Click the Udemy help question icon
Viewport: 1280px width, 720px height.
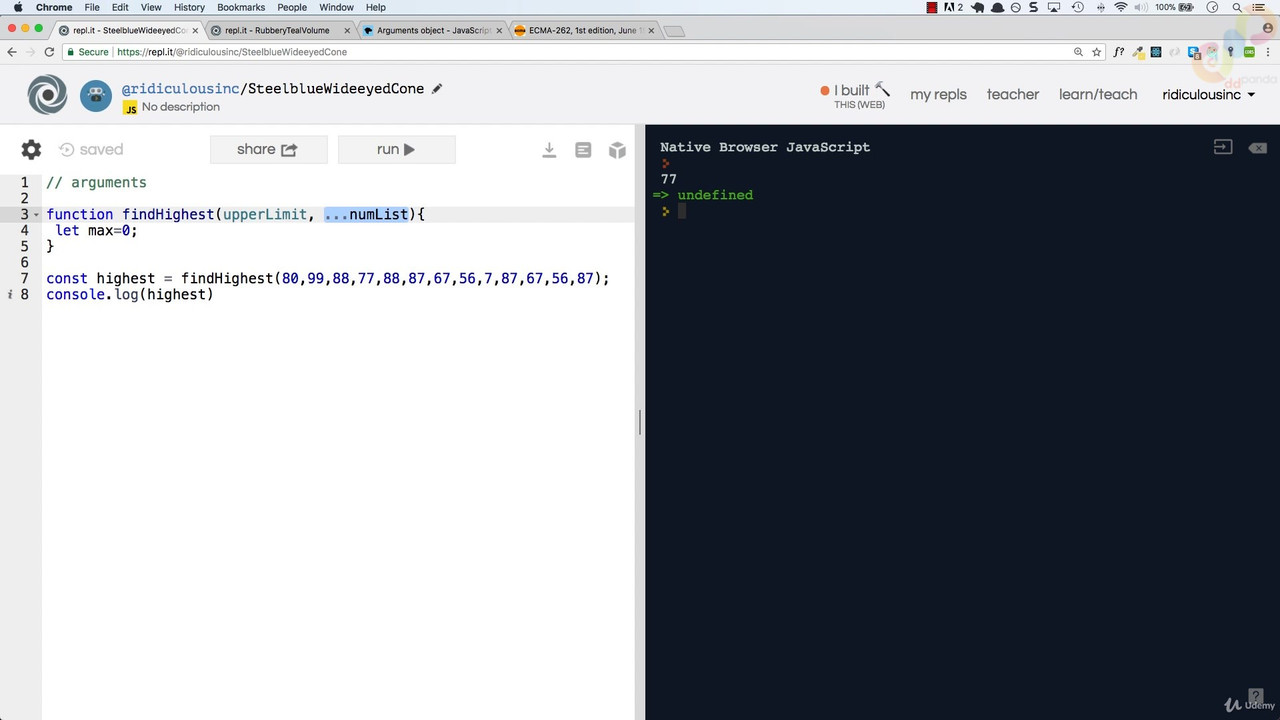point(1257,696)
